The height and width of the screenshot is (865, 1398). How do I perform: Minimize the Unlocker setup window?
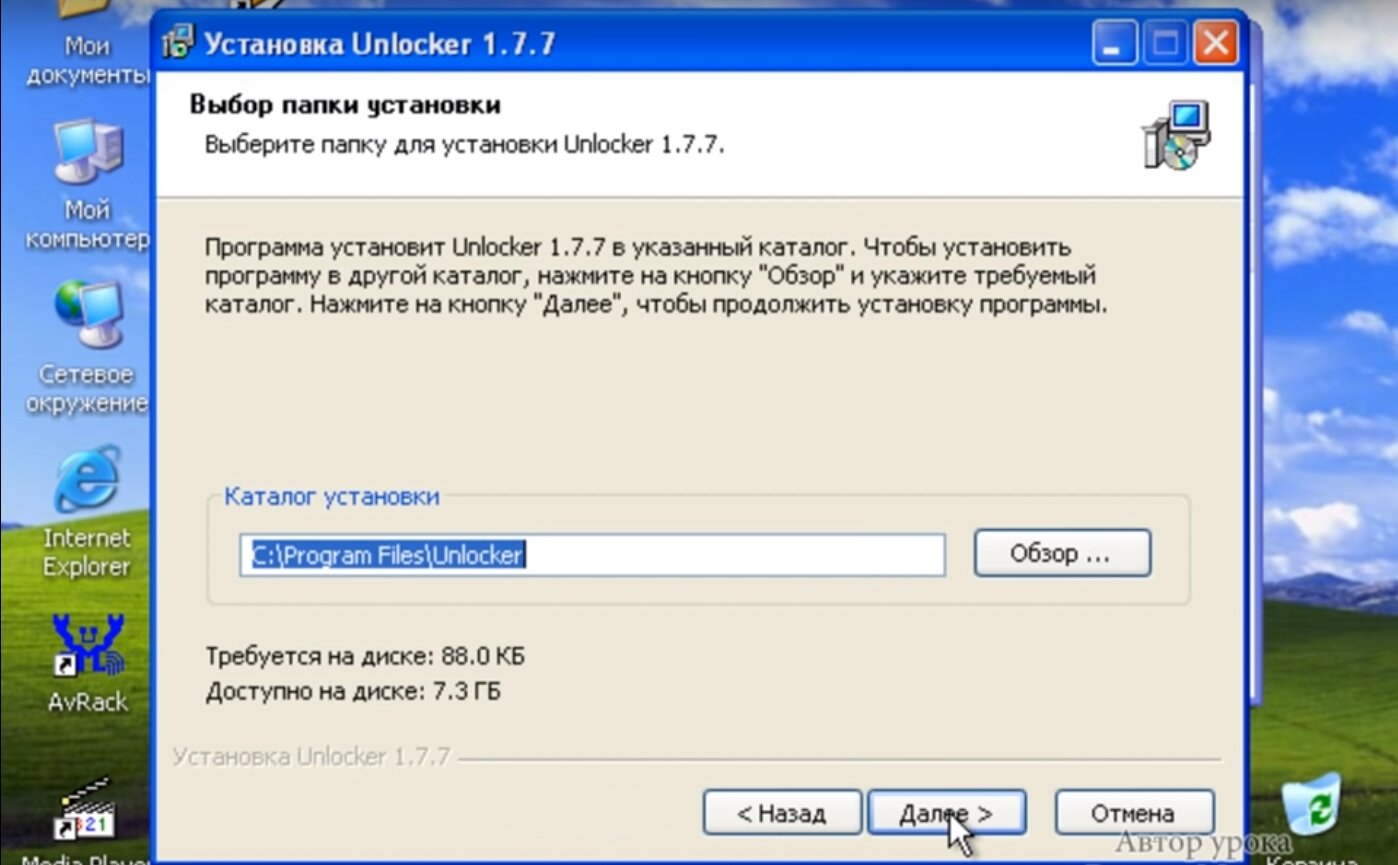(1115, 44)
